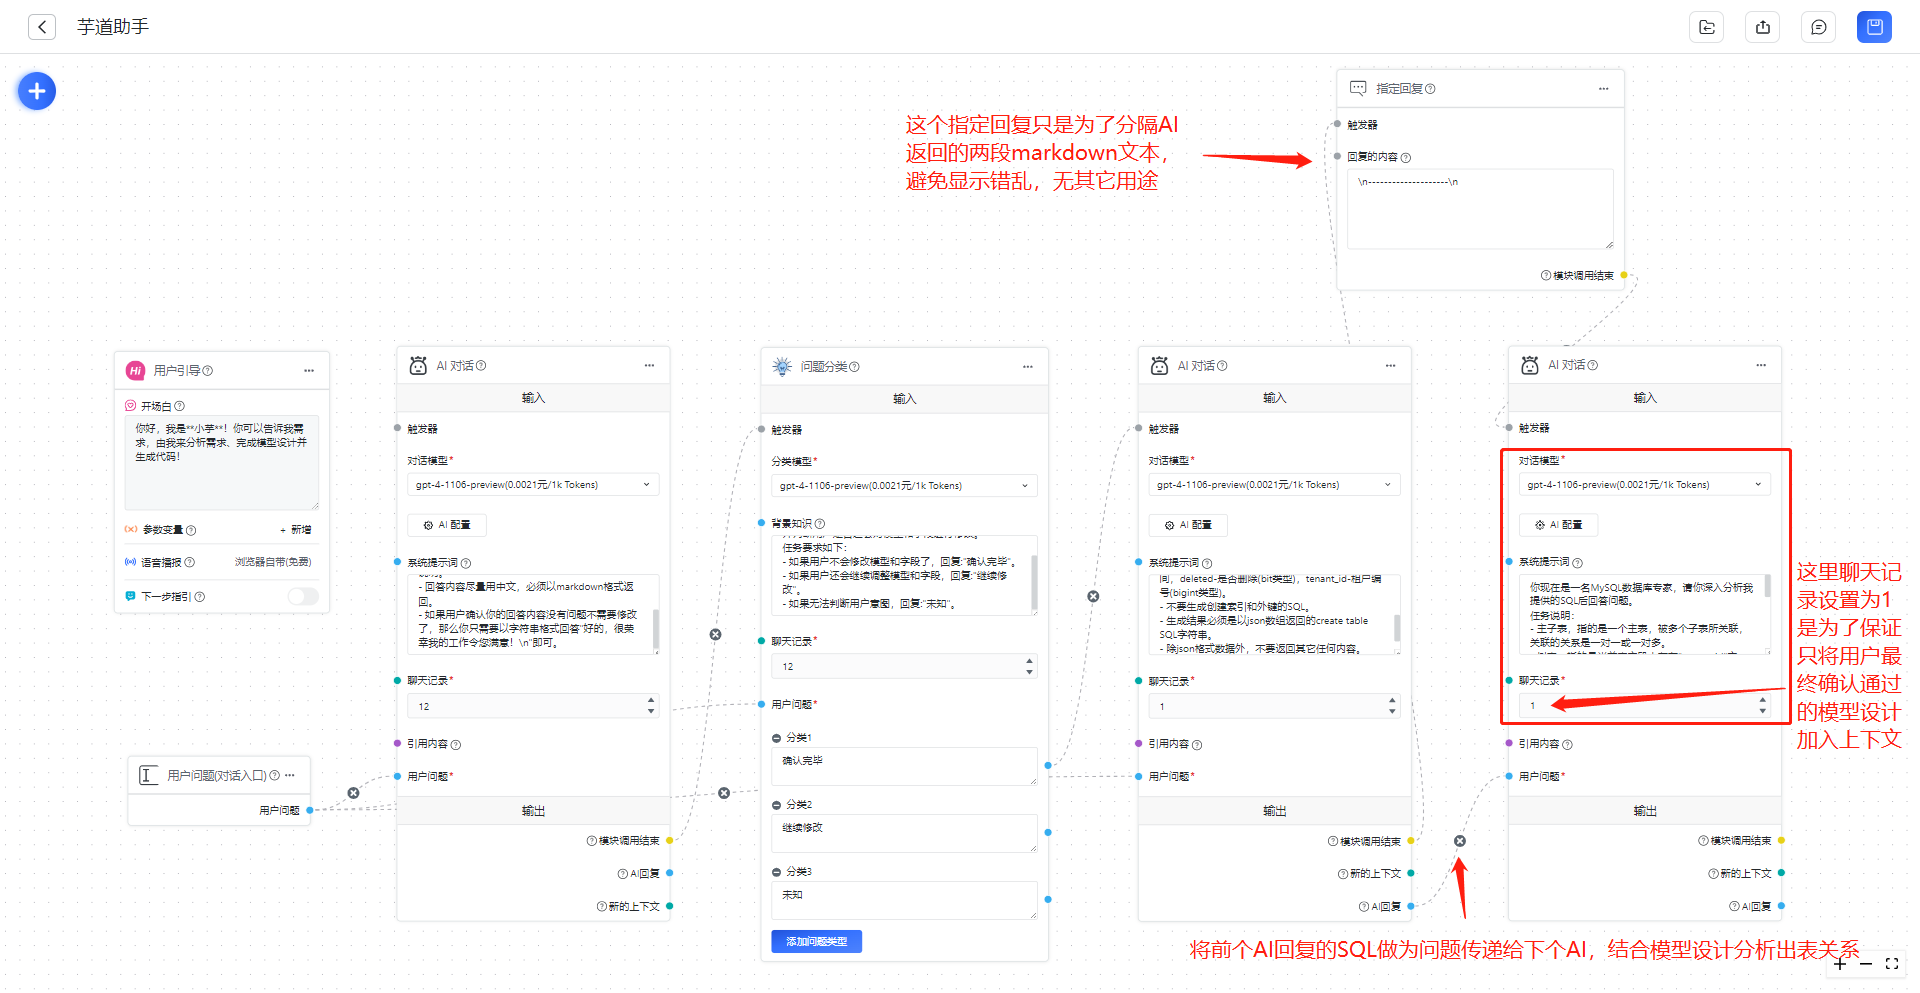The image size is (1920, 993).
Task: Click the 分类1 field containing 确认完毕
Action: coord(904,766)
